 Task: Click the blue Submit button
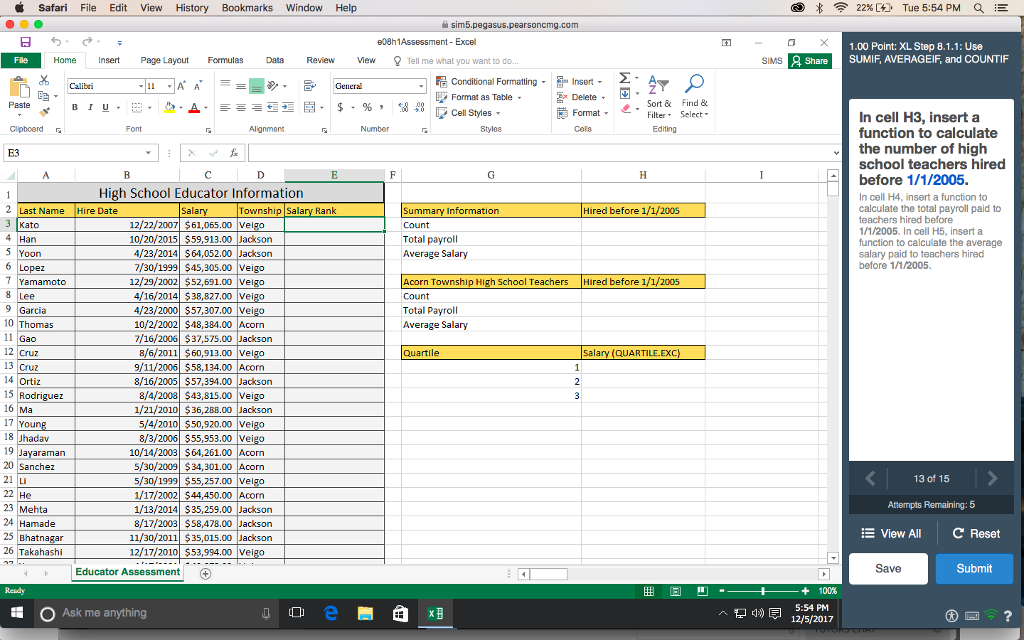(973, 568)
